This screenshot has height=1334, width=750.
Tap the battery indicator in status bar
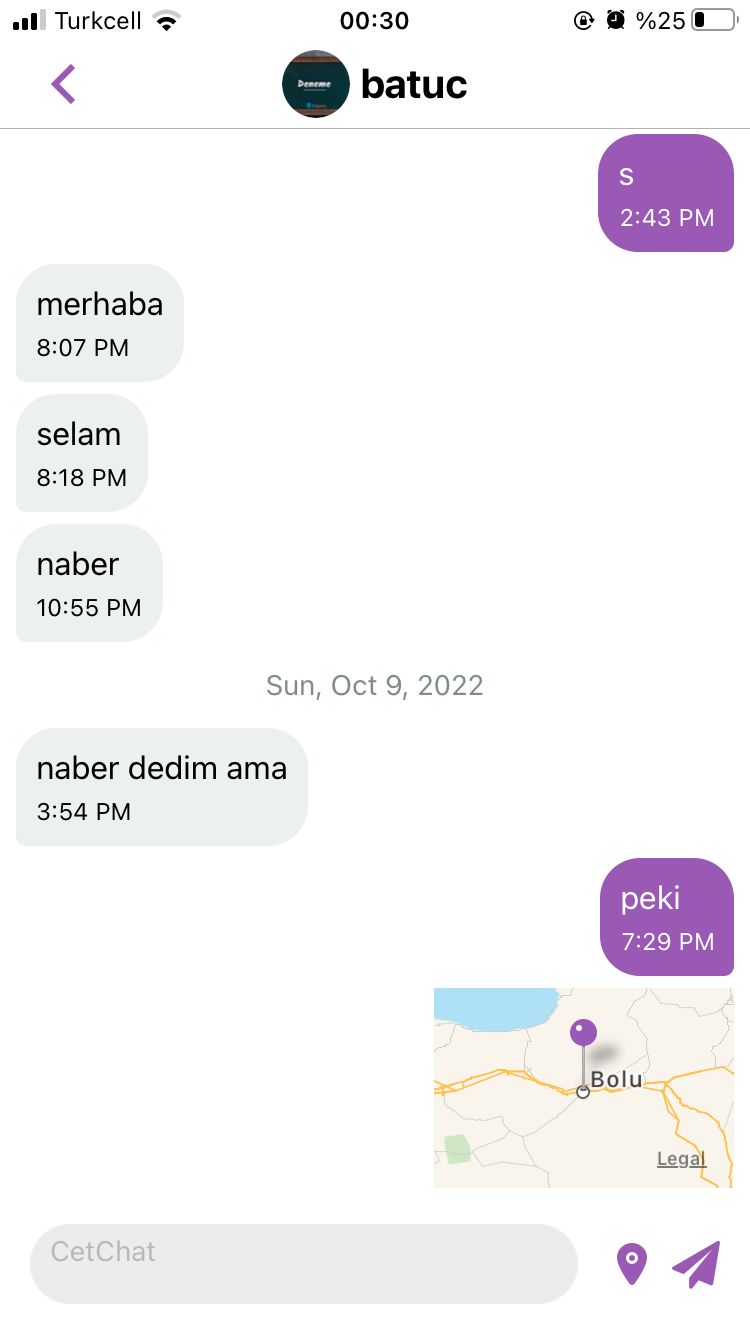tap(713, 20)
